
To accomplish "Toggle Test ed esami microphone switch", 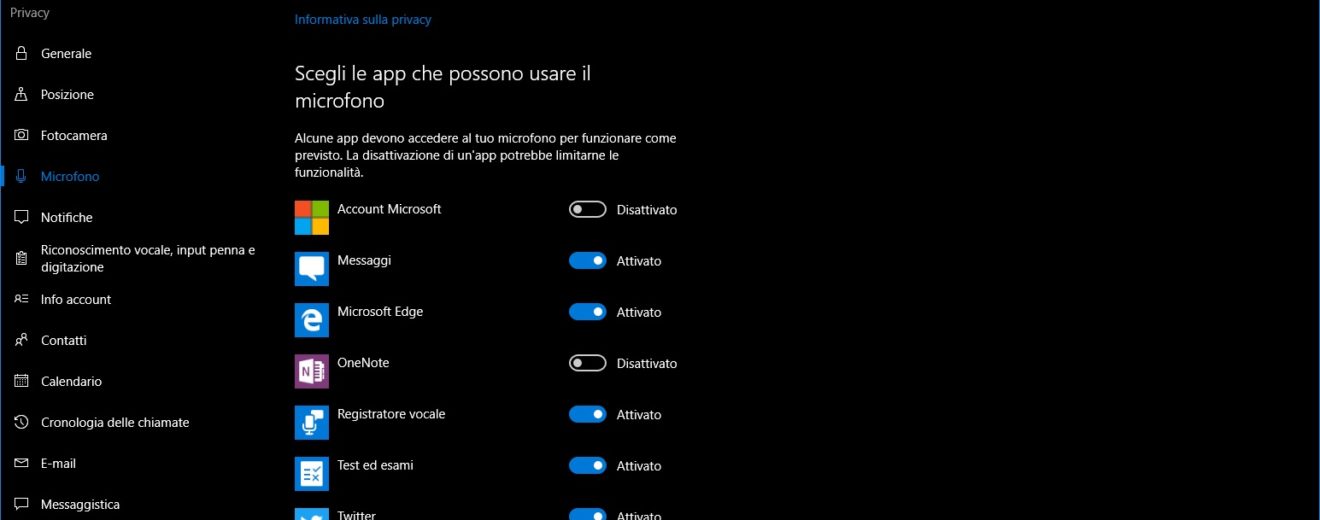I will click(x=587, y=465).
